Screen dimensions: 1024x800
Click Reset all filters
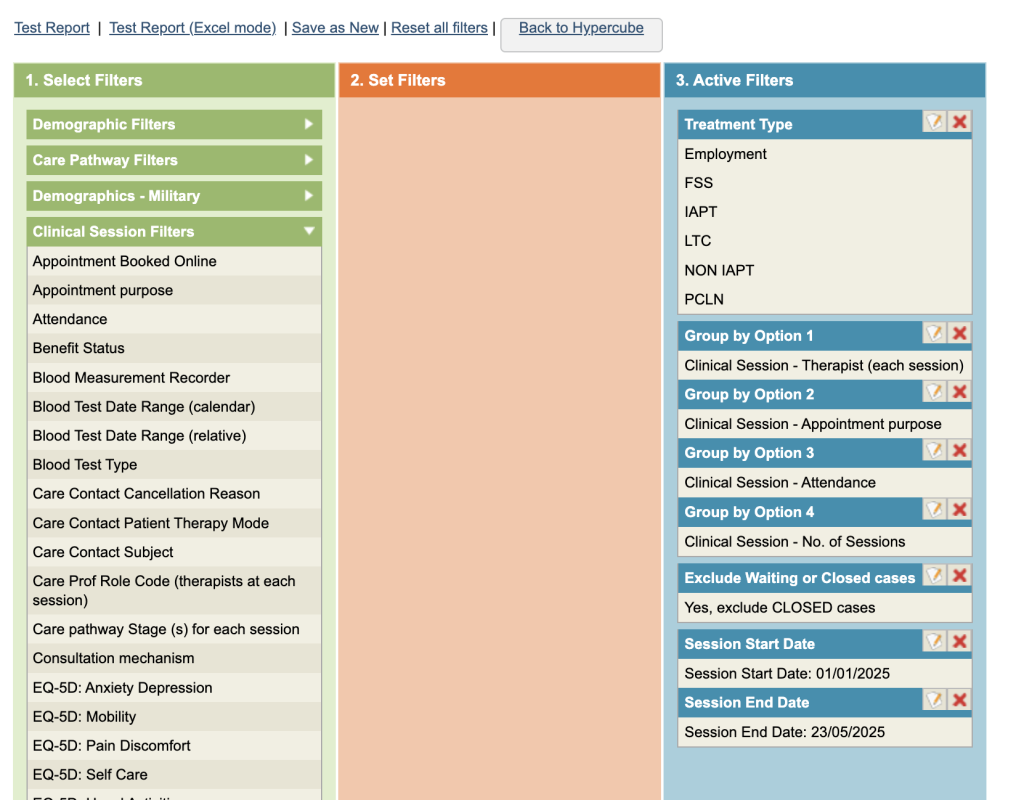pos(439,28)
